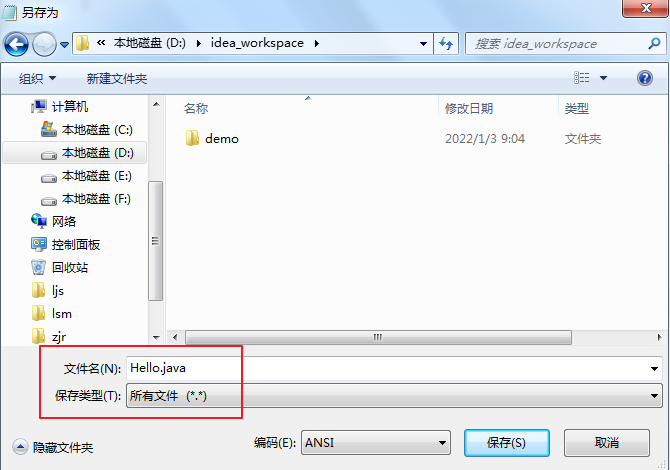Open the view options dropdown arrow
The image size is (670, 470).
click(603, 78)
